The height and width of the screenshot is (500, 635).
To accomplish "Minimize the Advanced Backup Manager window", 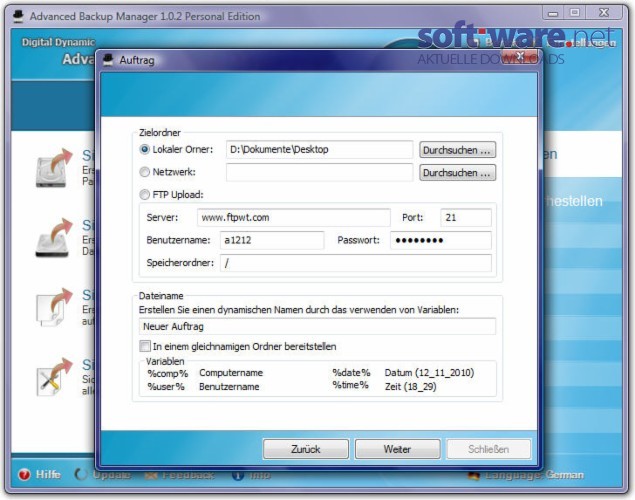I will [x=553, y=13].
